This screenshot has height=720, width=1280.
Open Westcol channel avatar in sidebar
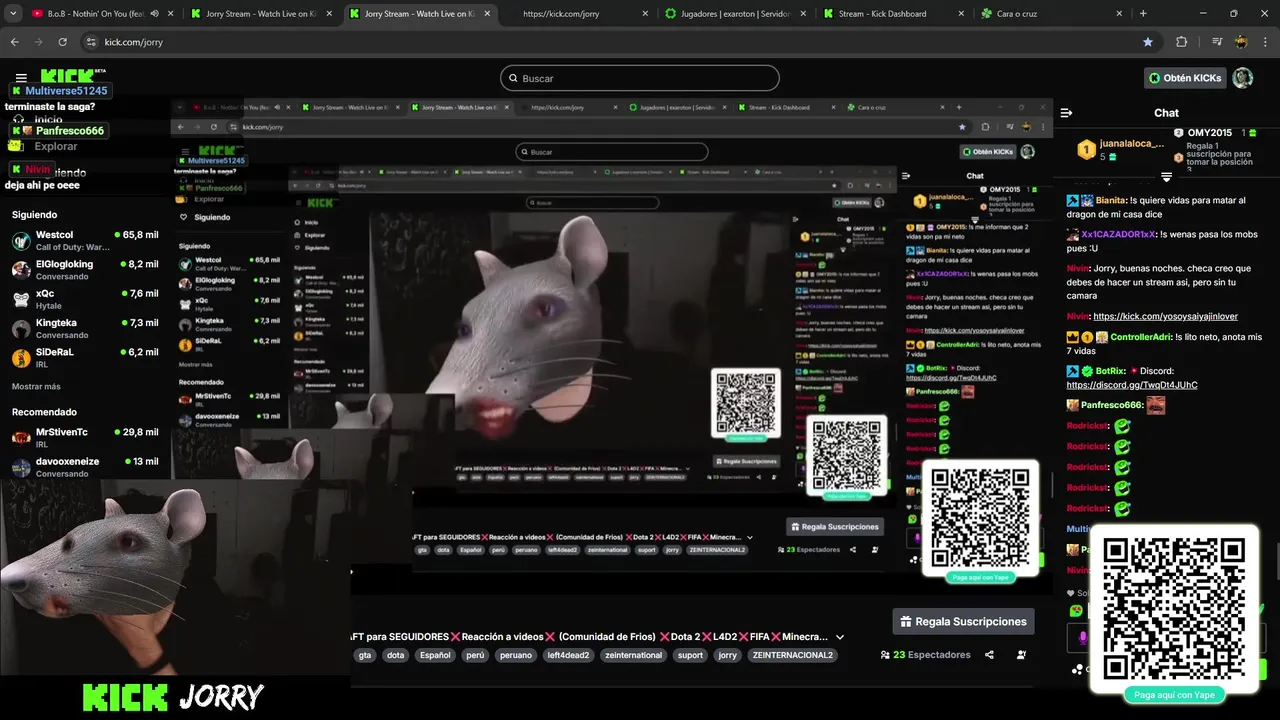(x=21, y=241)
